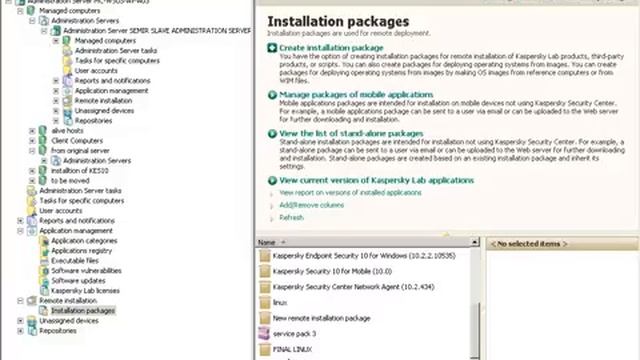
Task: Click the Add/Remove columns link
Action: tap(311, 205)
